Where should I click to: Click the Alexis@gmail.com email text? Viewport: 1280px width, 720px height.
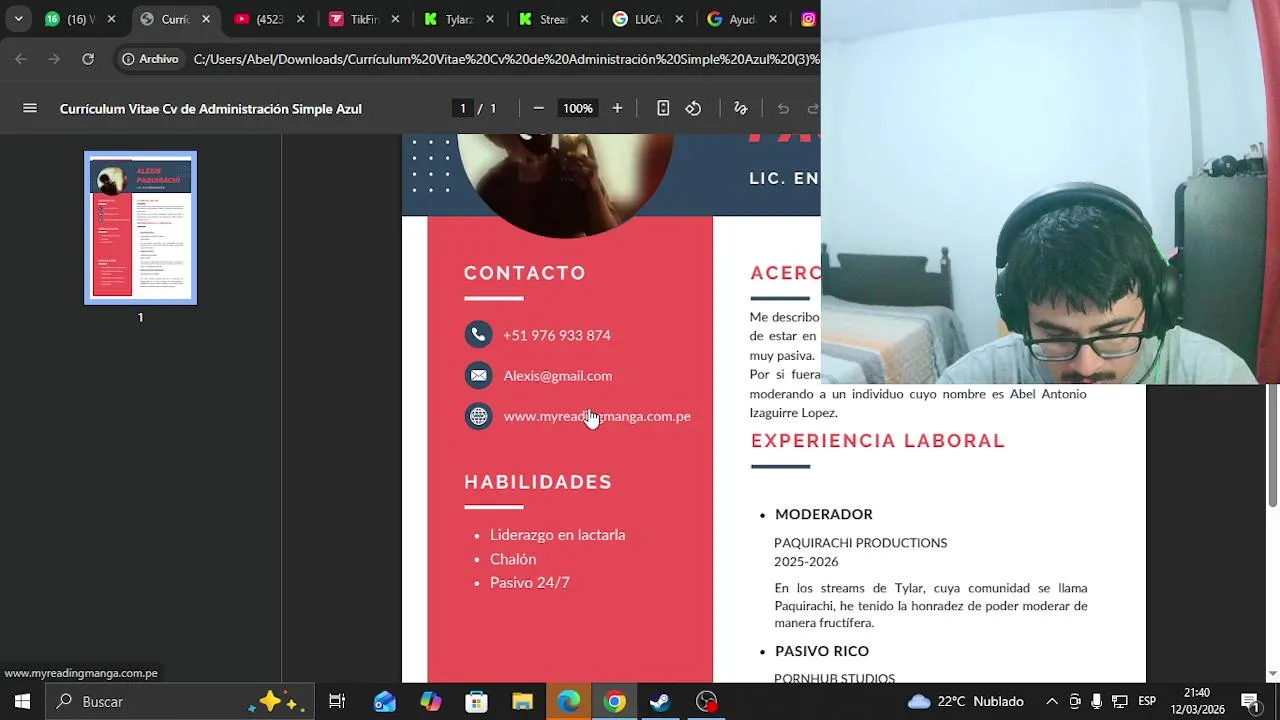[558, 376]
